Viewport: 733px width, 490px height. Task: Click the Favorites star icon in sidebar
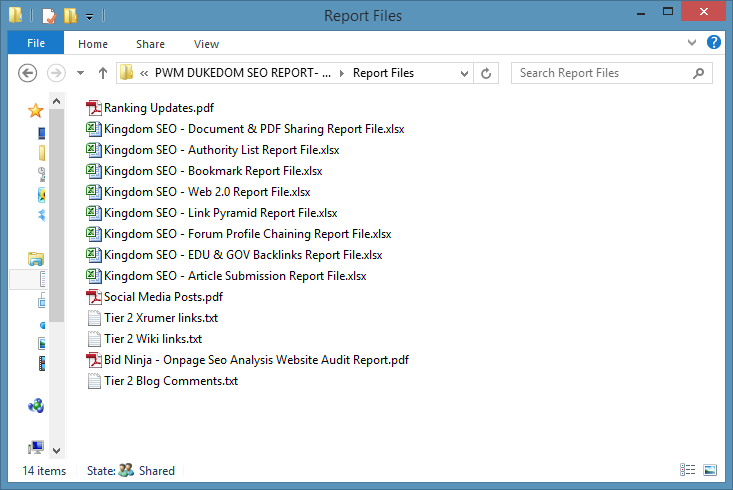(36, 111)
